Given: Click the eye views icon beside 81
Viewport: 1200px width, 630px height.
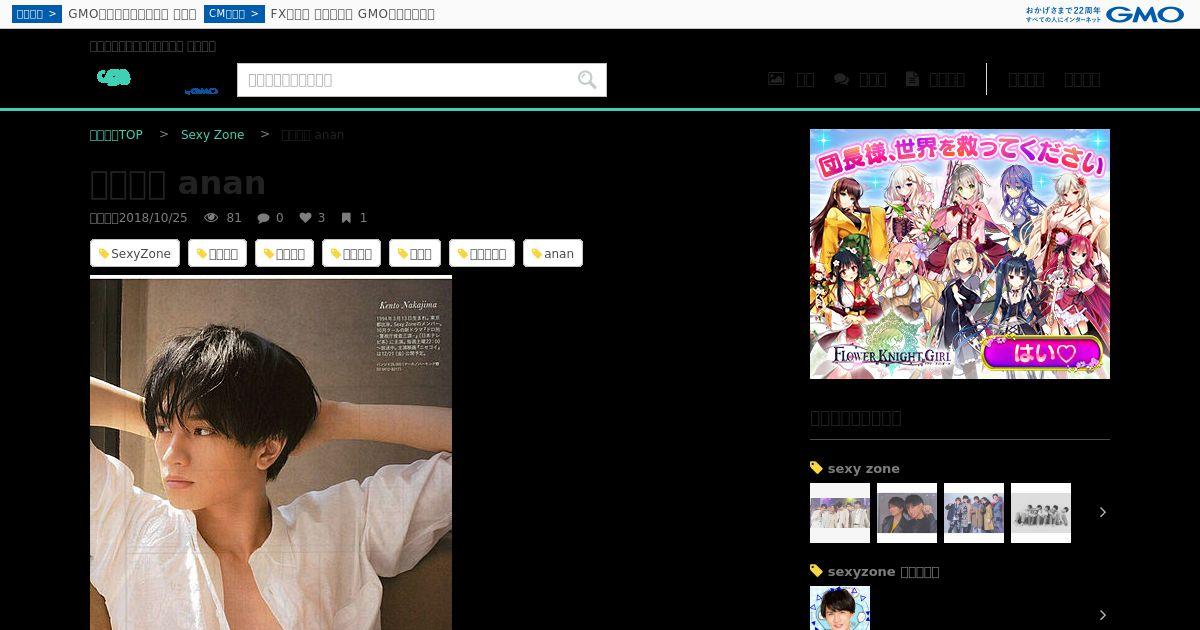Looking at the screenshot, I should click(211, 218).
